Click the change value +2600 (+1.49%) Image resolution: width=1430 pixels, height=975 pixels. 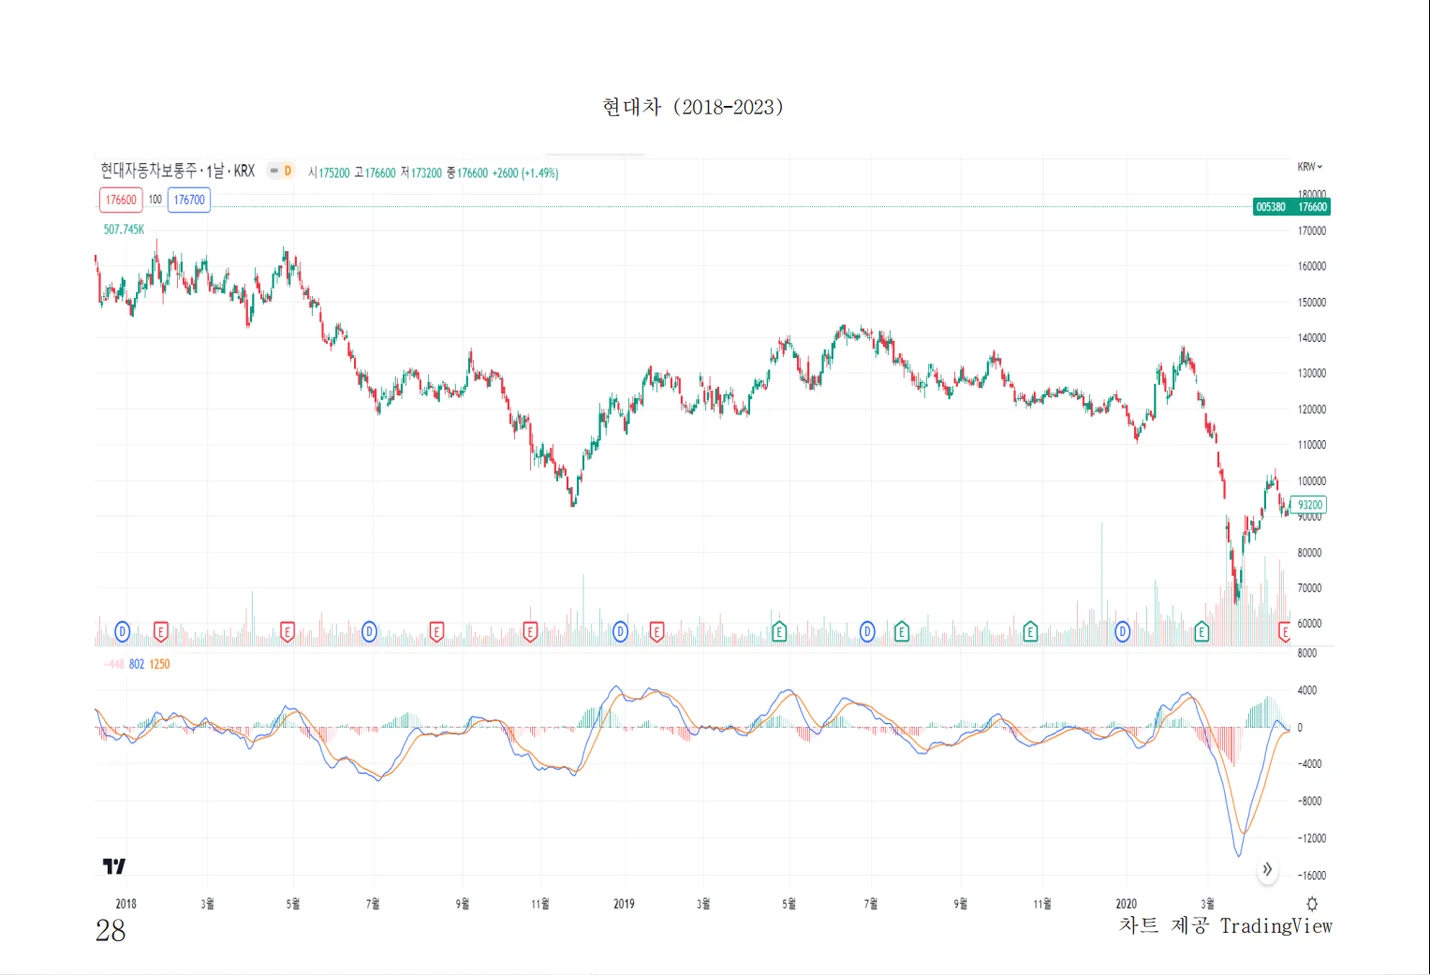pyautogui.click(x=525, y=173)
